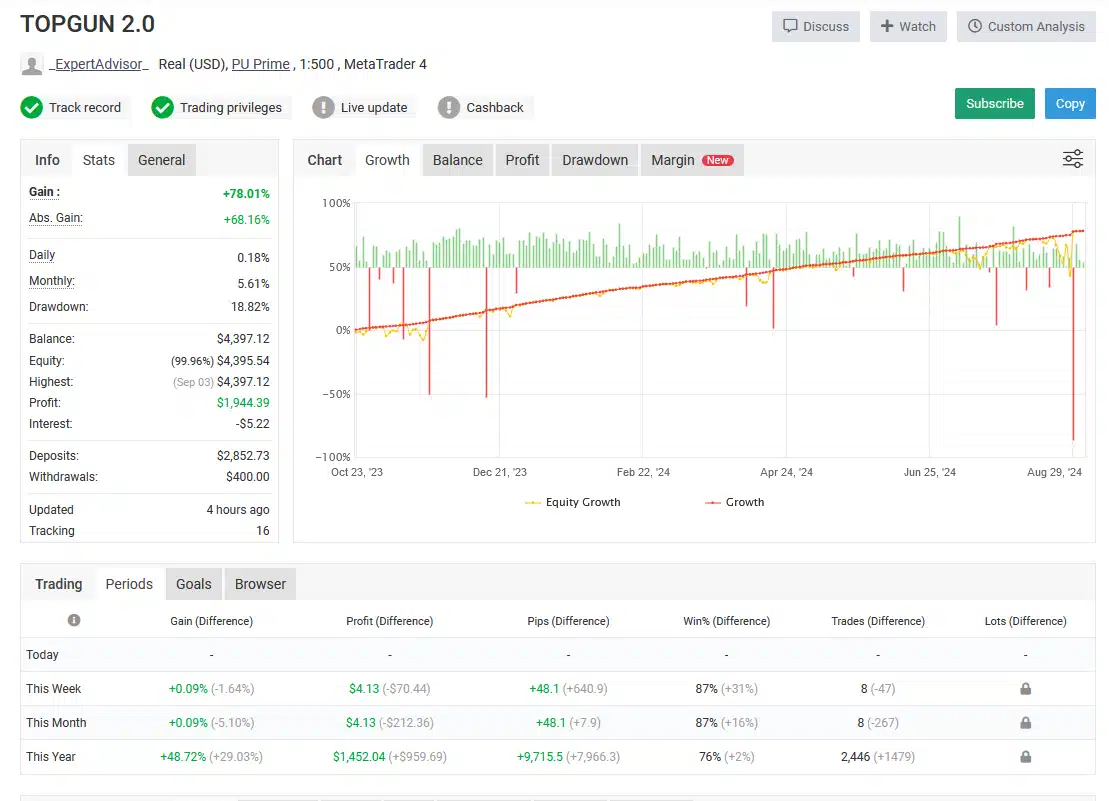
Task: Click the Profit $1,944.39 value
Action: (x=243, y=402)
